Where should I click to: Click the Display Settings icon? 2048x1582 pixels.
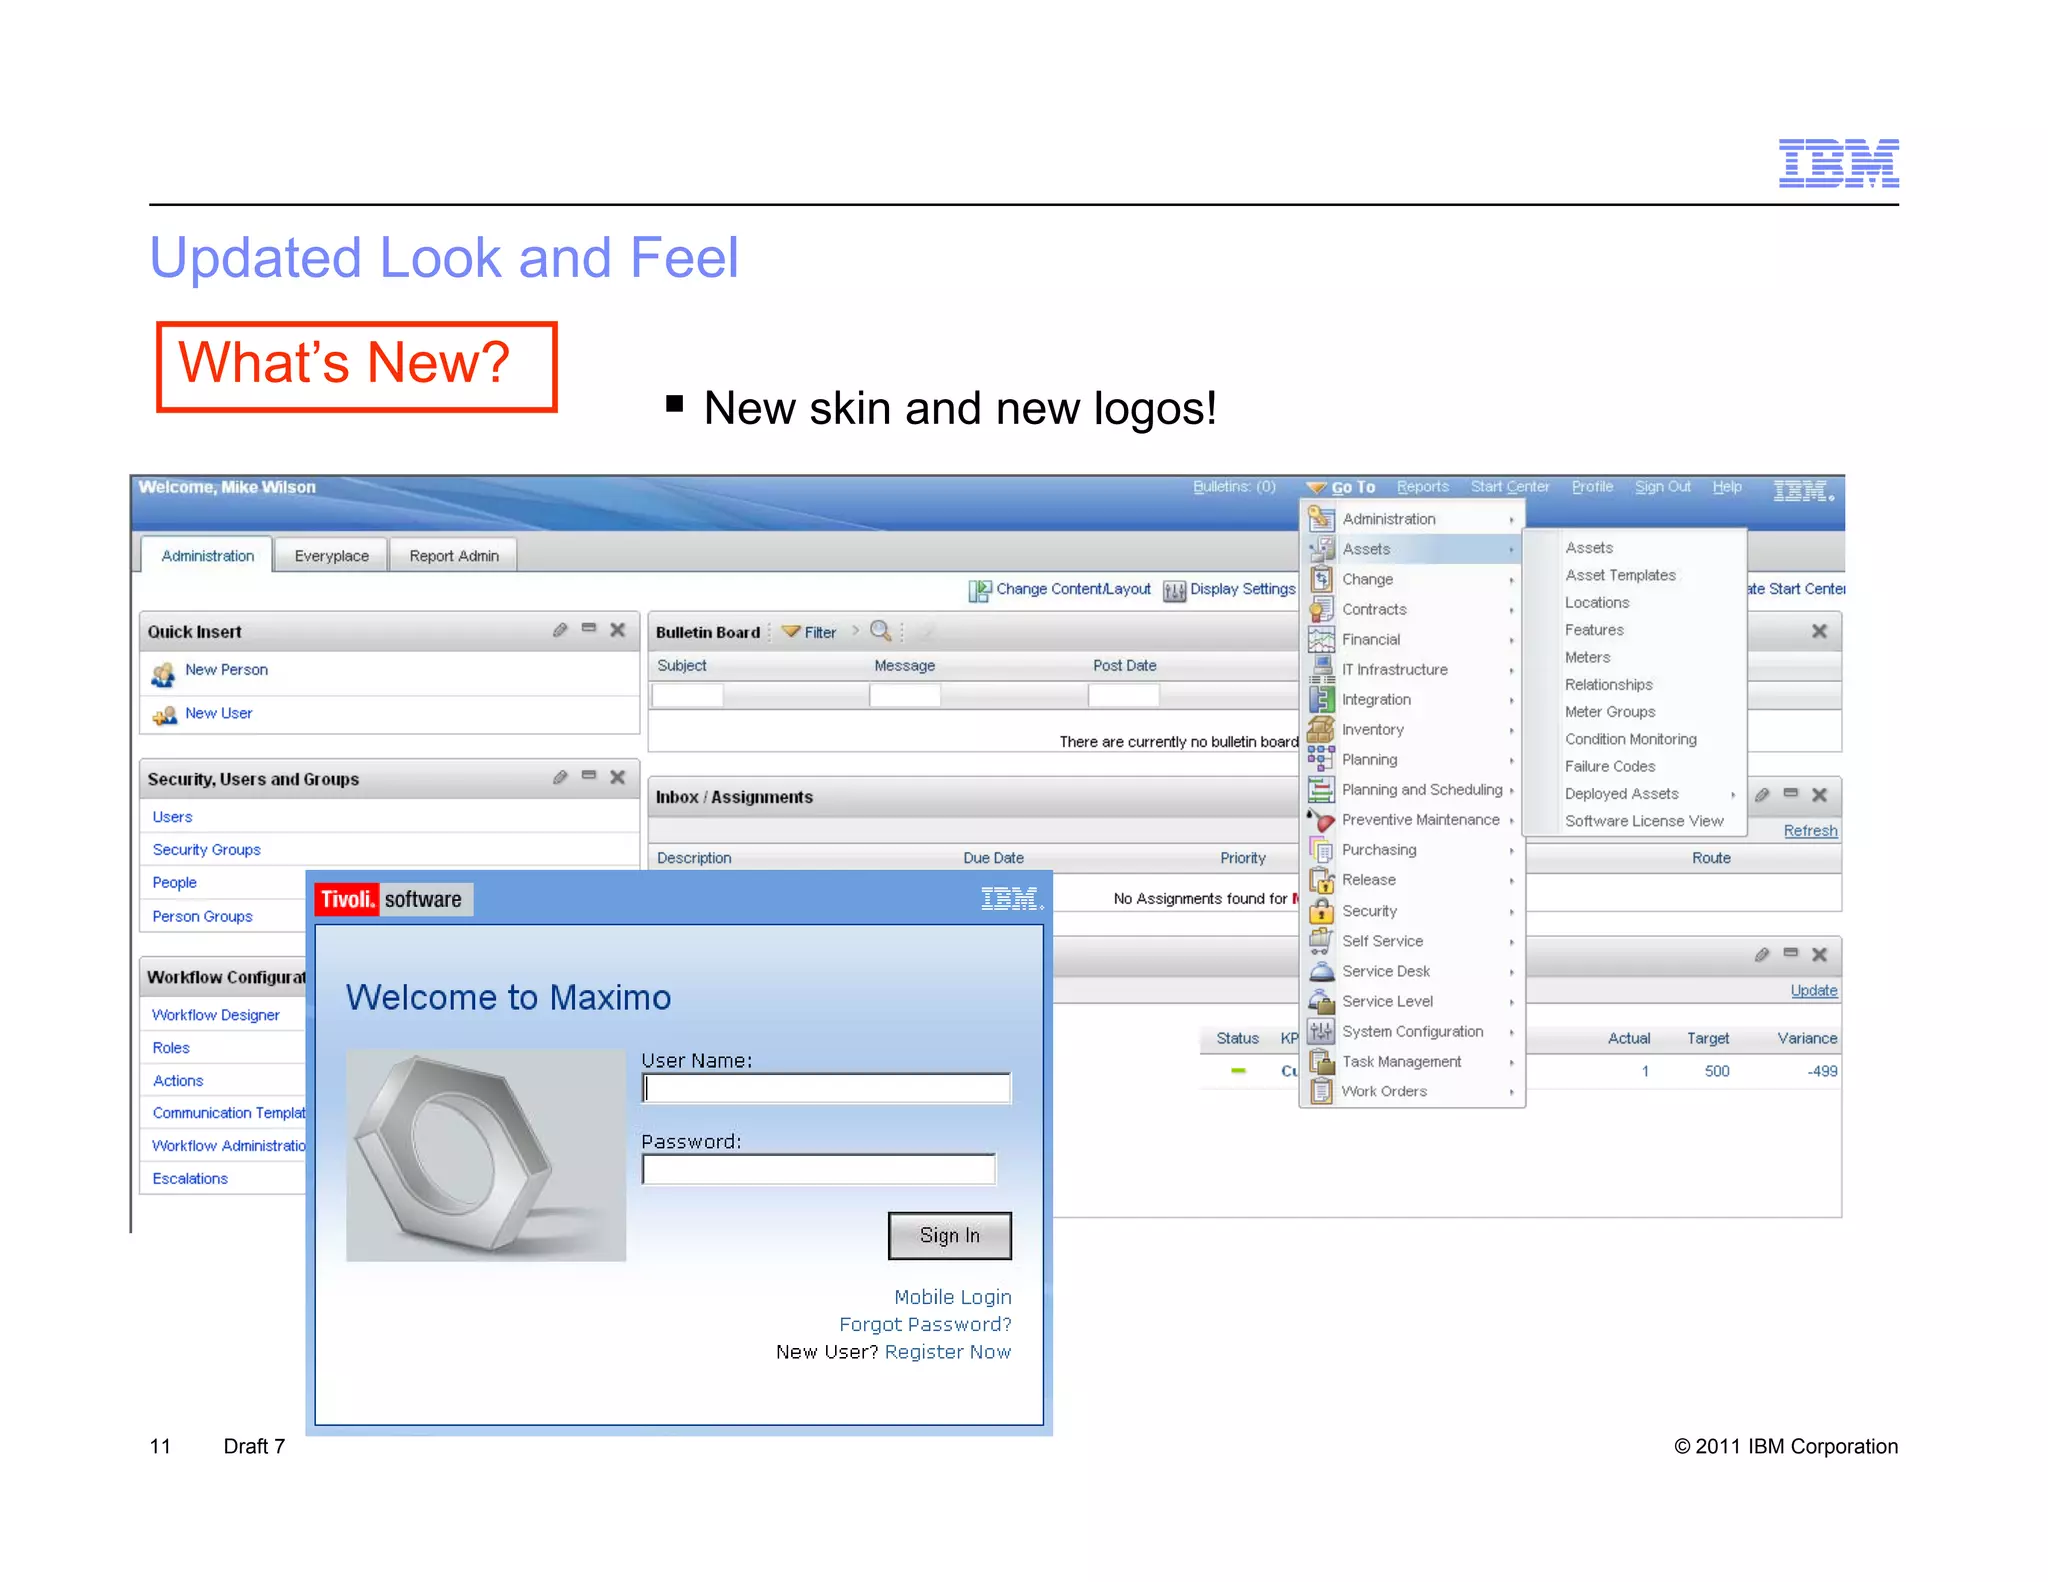(1175, 590)
